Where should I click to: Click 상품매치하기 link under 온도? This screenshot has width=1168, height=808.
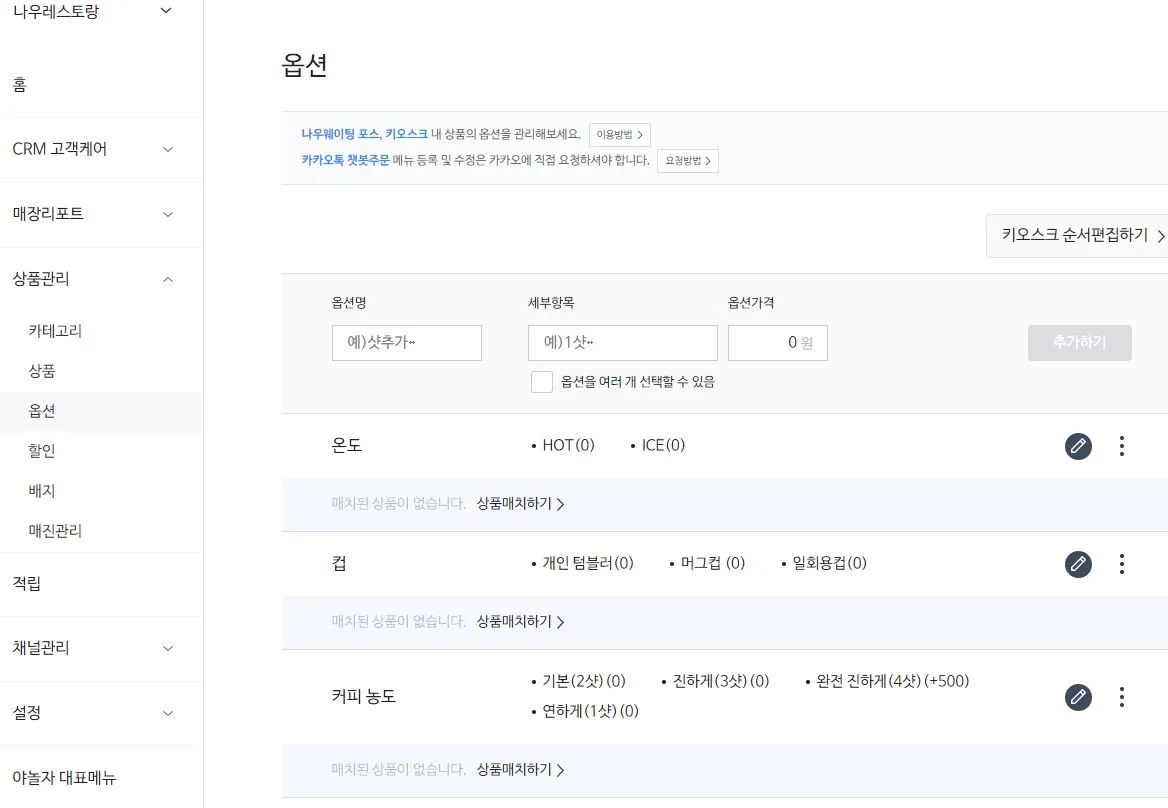point(520,504)
